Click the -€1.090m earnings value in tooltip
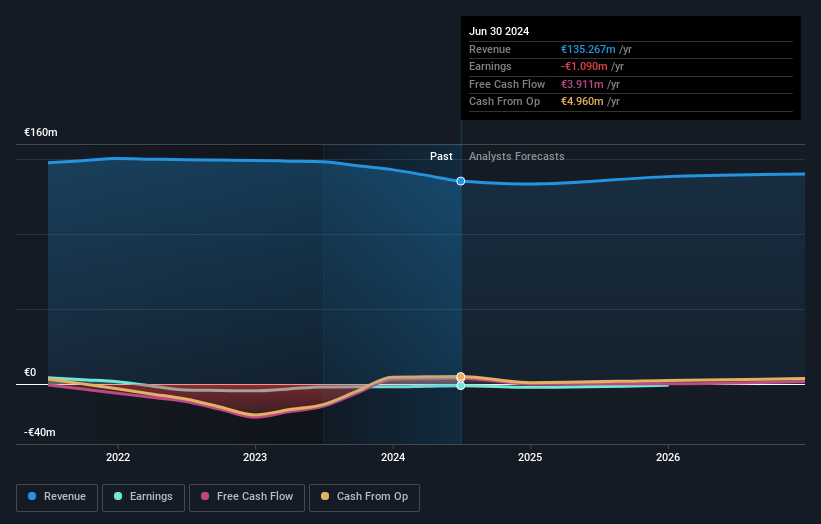The height and width of the screenshot is (524, 821). [x=584, y=66]
